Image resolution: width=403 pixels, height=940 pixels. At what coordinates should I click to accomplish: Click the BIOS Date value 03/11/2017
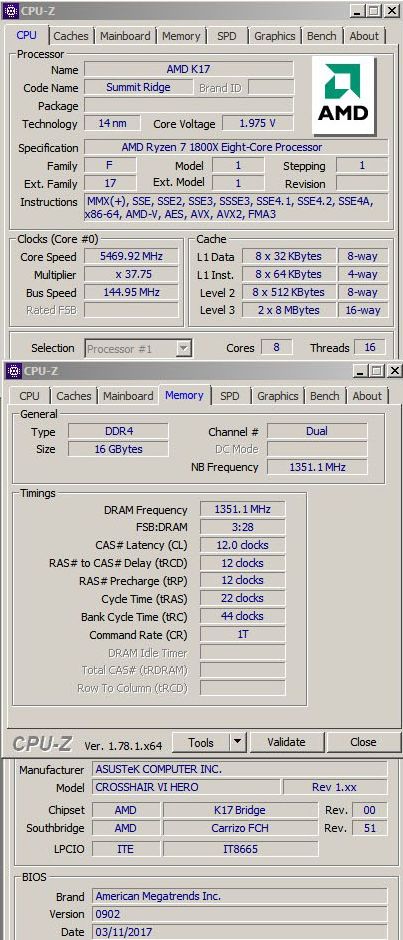240,932
